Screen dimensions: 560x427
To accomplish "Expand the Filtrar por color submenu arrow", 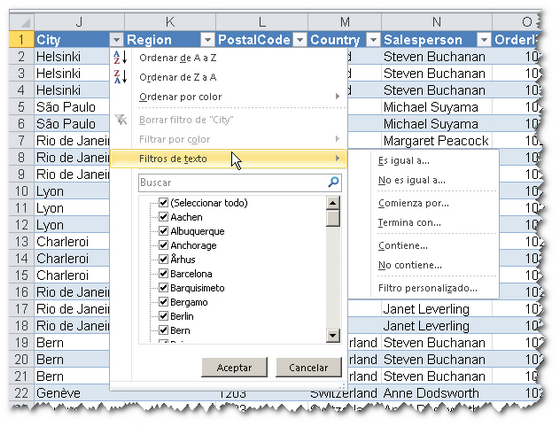I will pos(337,139).
